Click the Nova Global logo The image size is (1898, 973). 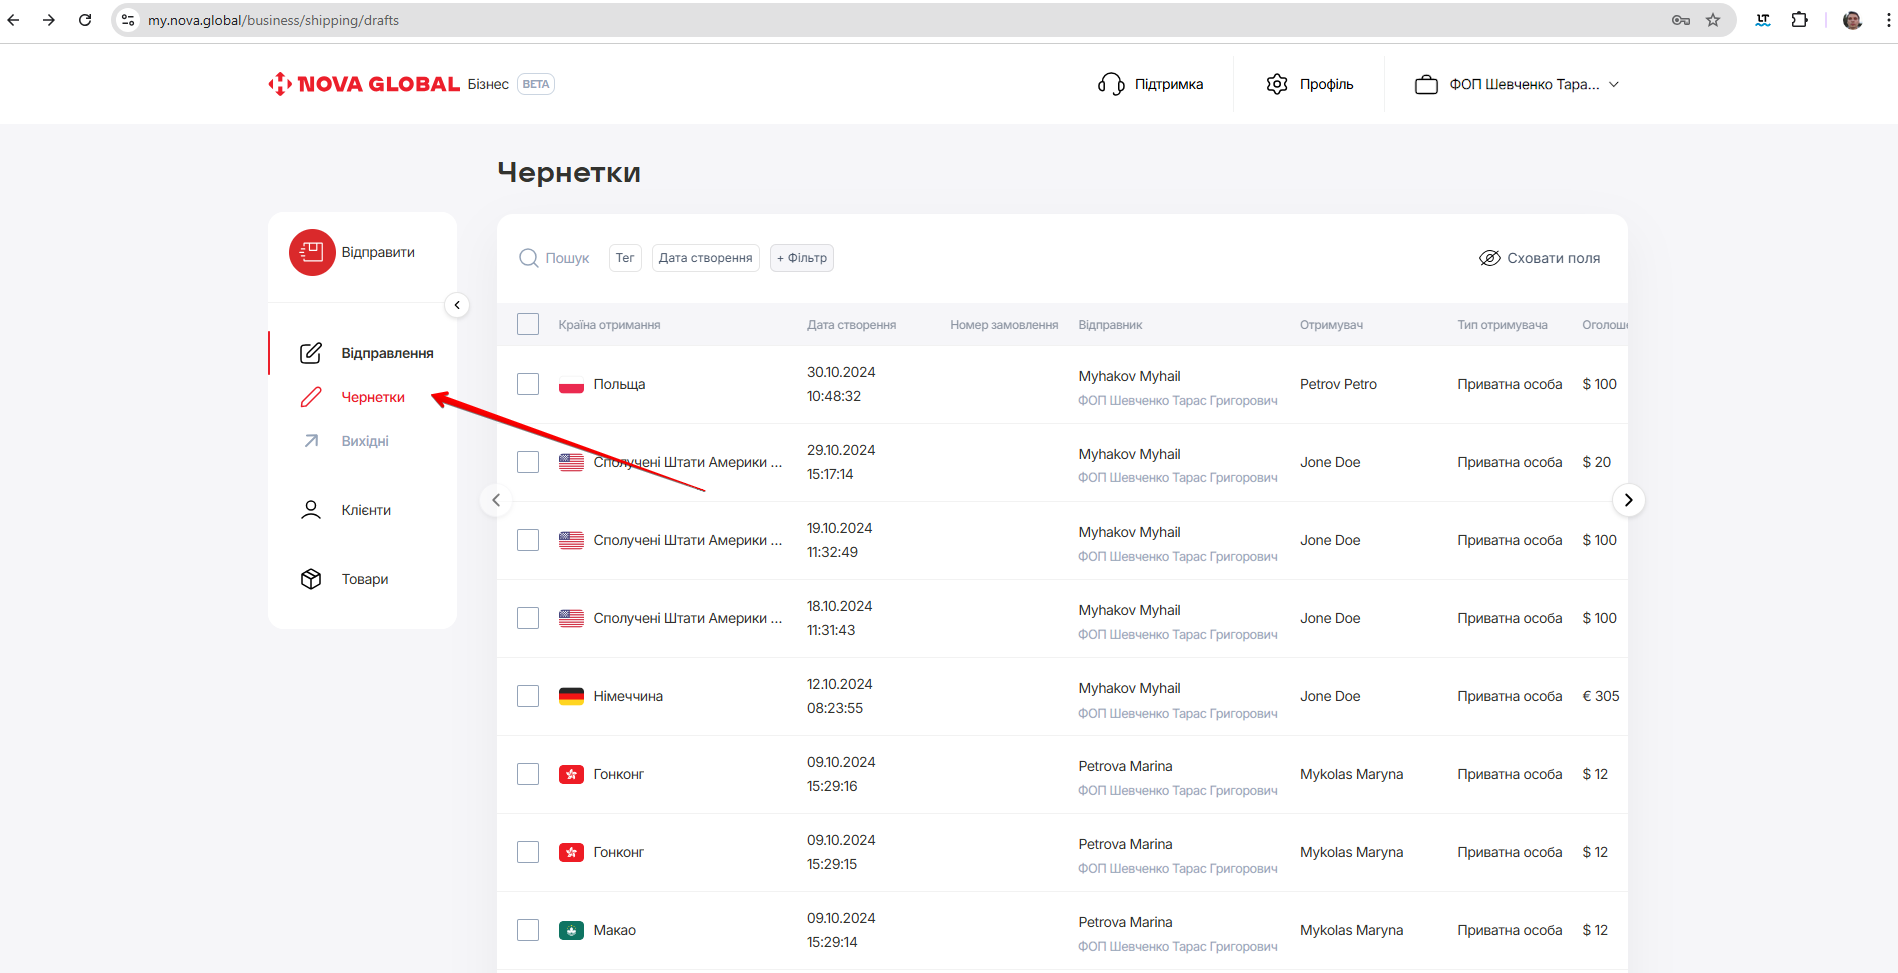pos(364,84)
